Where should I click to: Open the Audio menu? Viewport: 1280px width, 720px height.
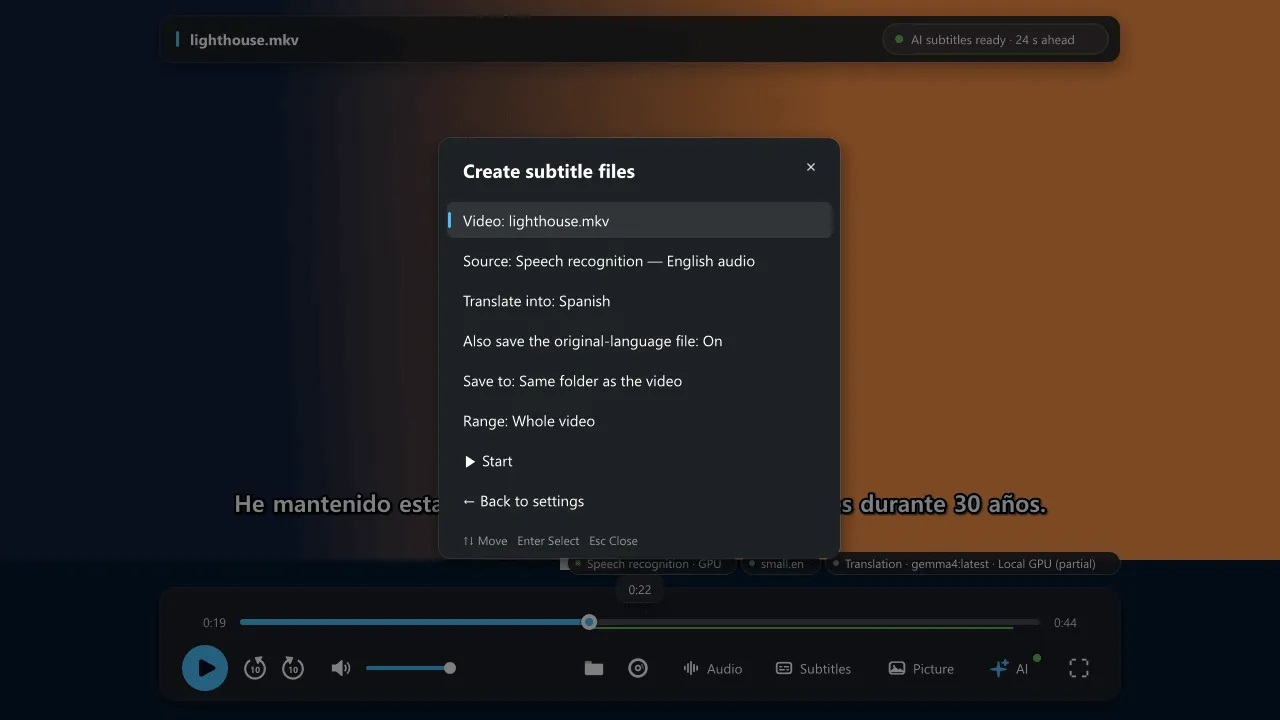pyautogui.click(x=712, y=668)
